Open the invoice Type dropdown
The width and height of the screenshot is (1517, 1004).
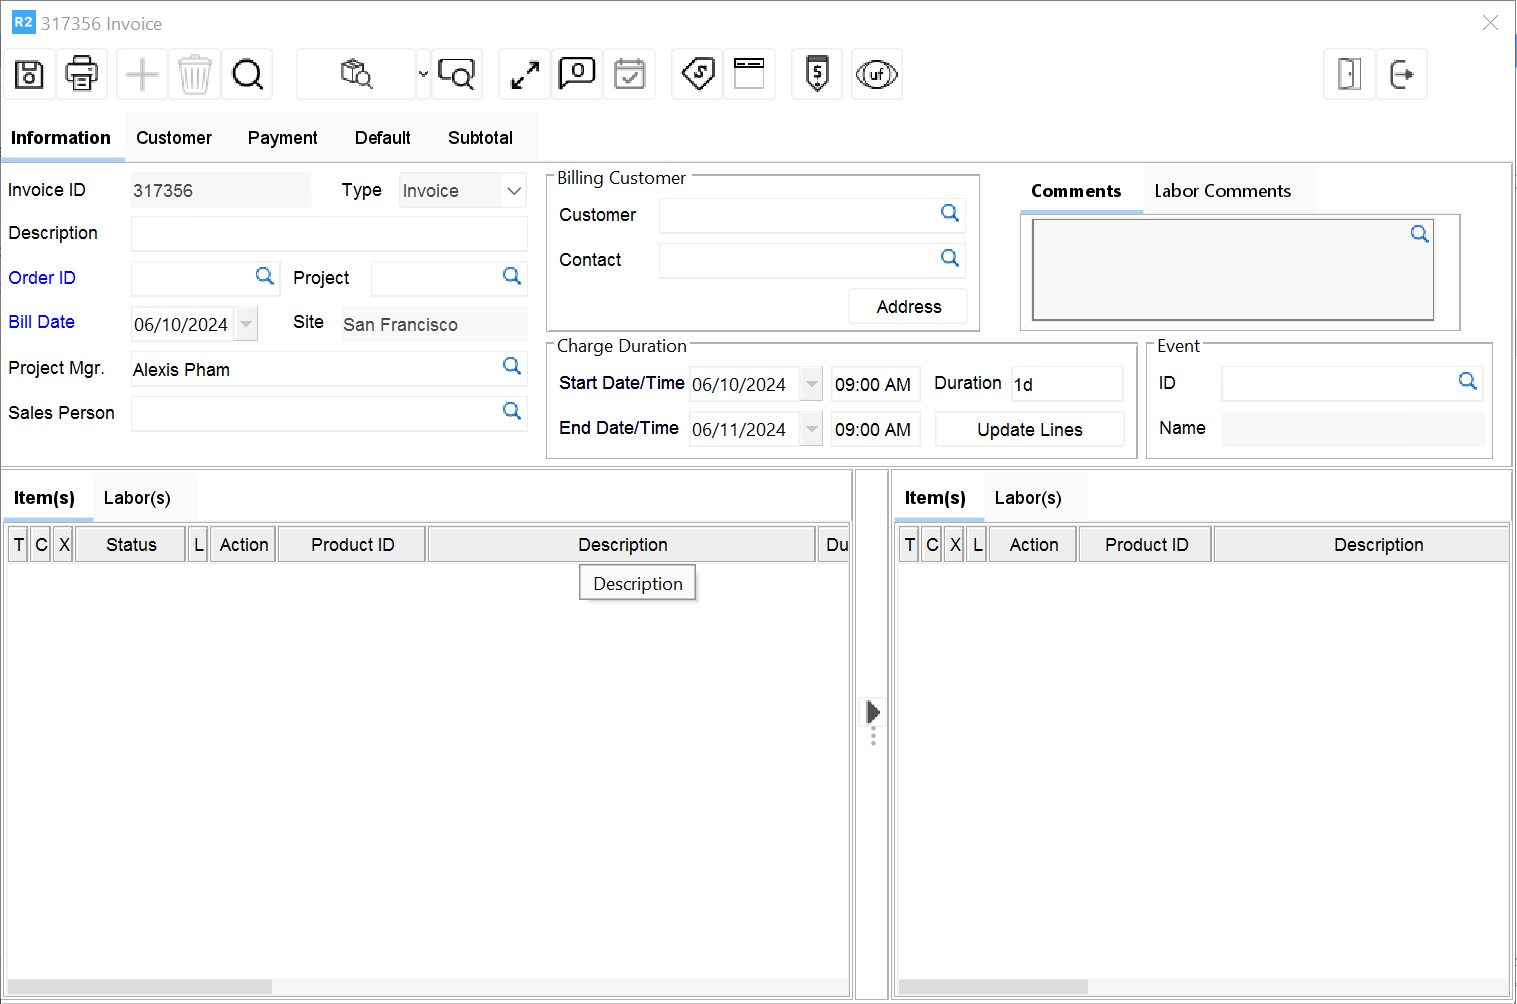click(513, 191)
